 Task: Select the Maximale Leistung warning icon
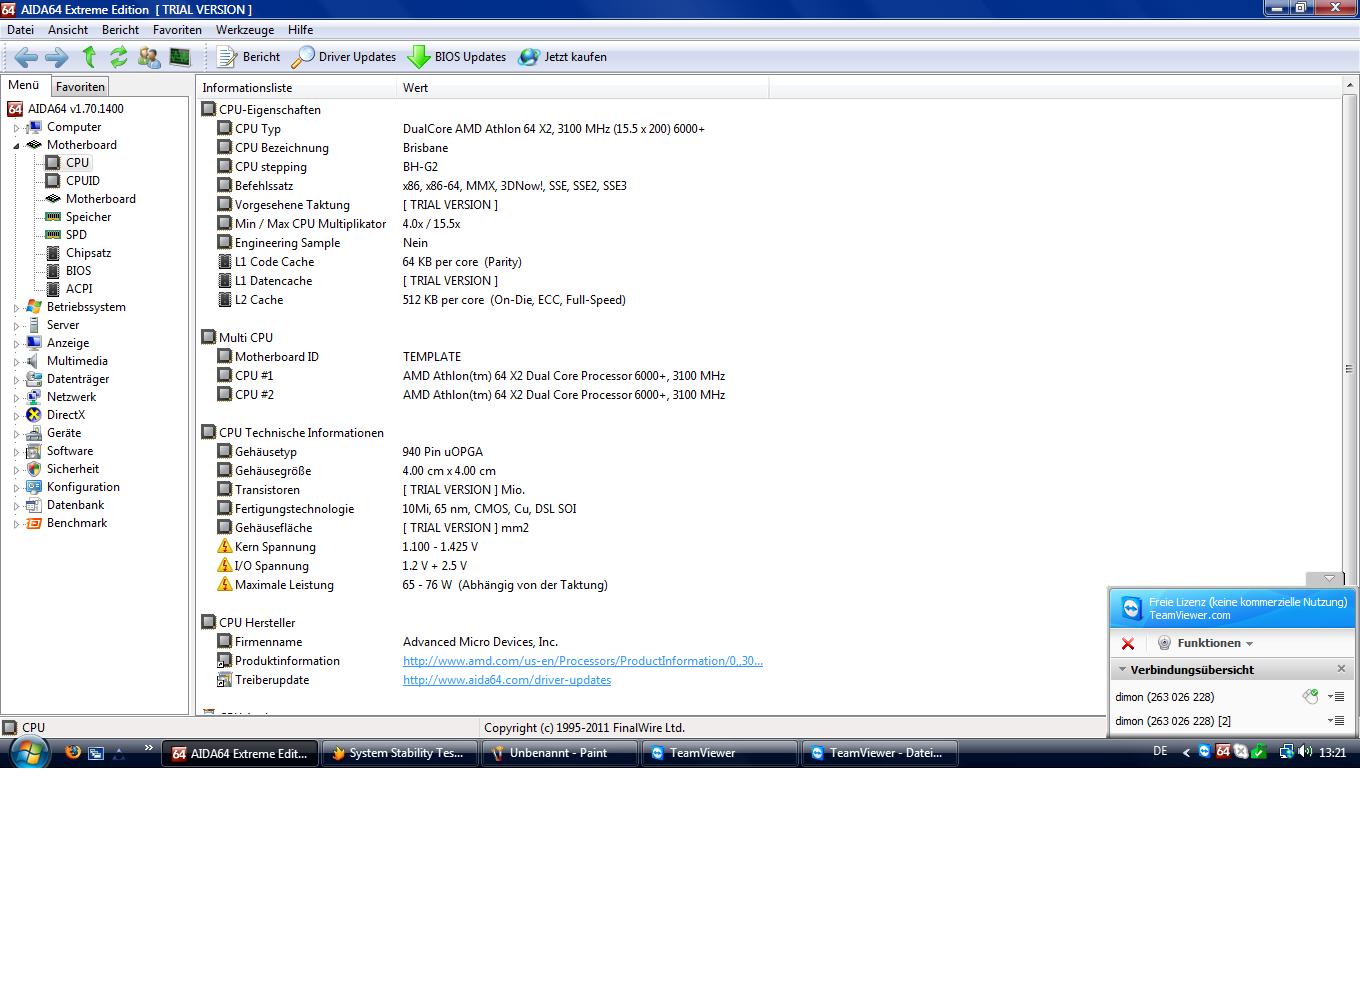point(225,585)
